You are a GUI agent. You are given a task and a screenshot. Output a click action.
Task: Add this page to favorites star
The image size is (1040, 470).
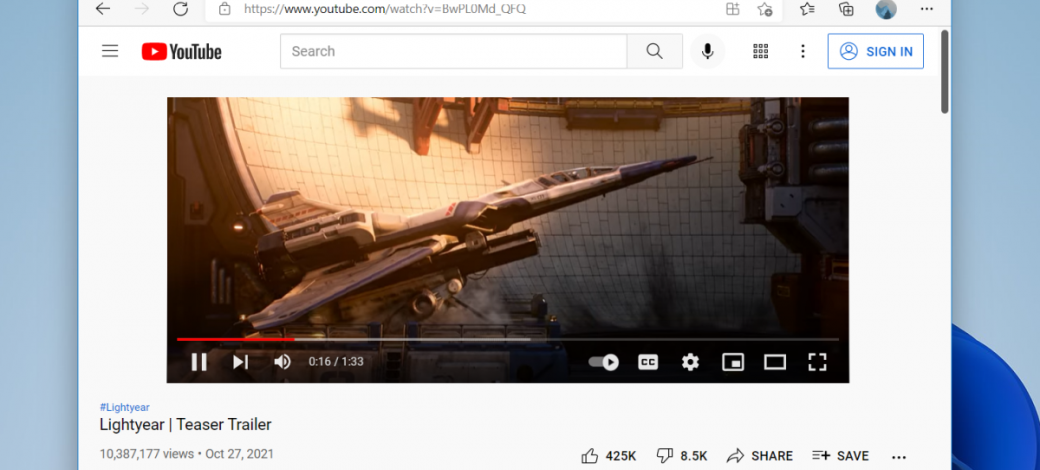point(765,9)
